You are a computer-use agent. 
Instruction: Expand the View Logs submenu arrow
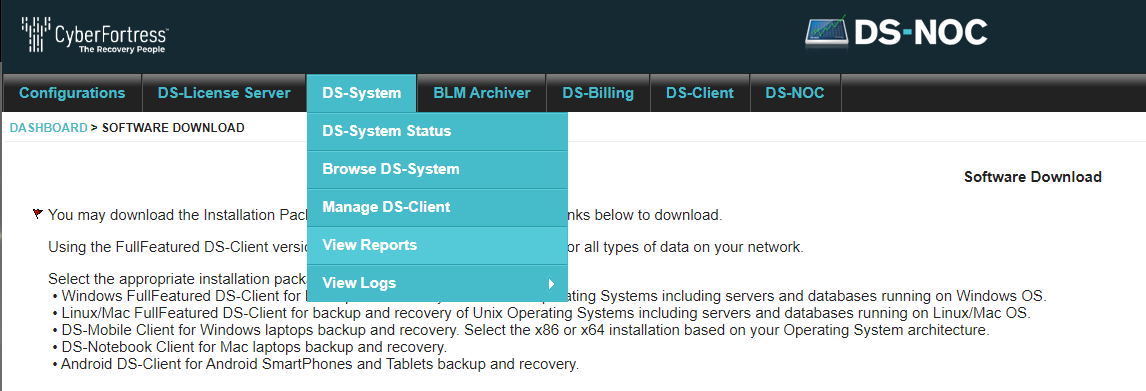click(551, 284)
